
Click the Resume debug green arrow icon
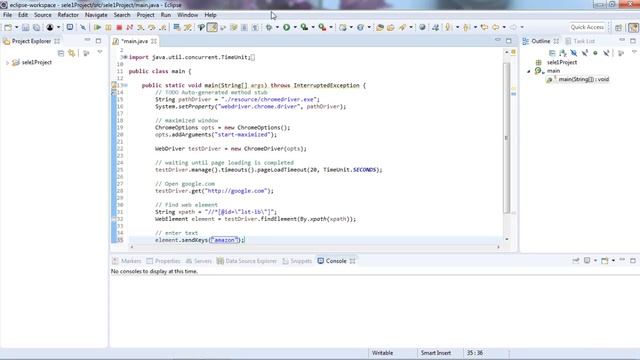point(97,27)
